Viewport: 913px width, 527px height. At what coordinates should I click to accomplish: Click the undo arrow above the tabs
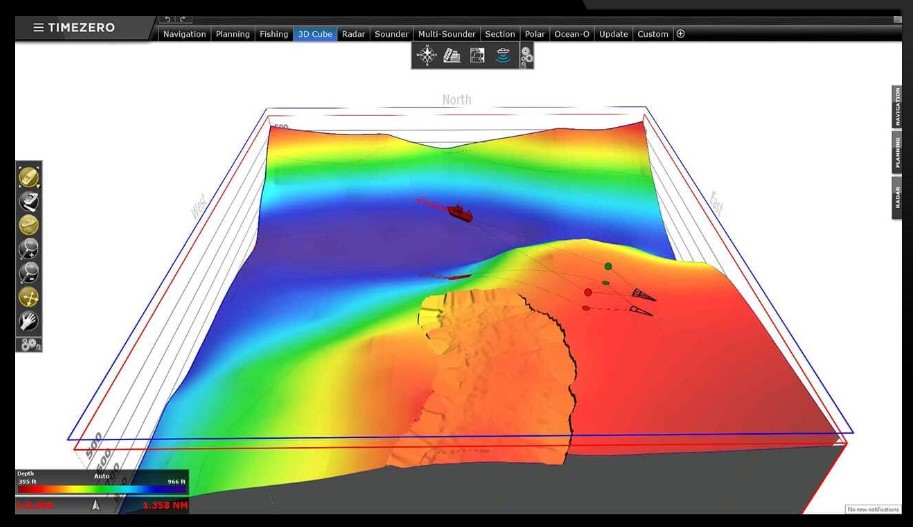pos(167,19)
